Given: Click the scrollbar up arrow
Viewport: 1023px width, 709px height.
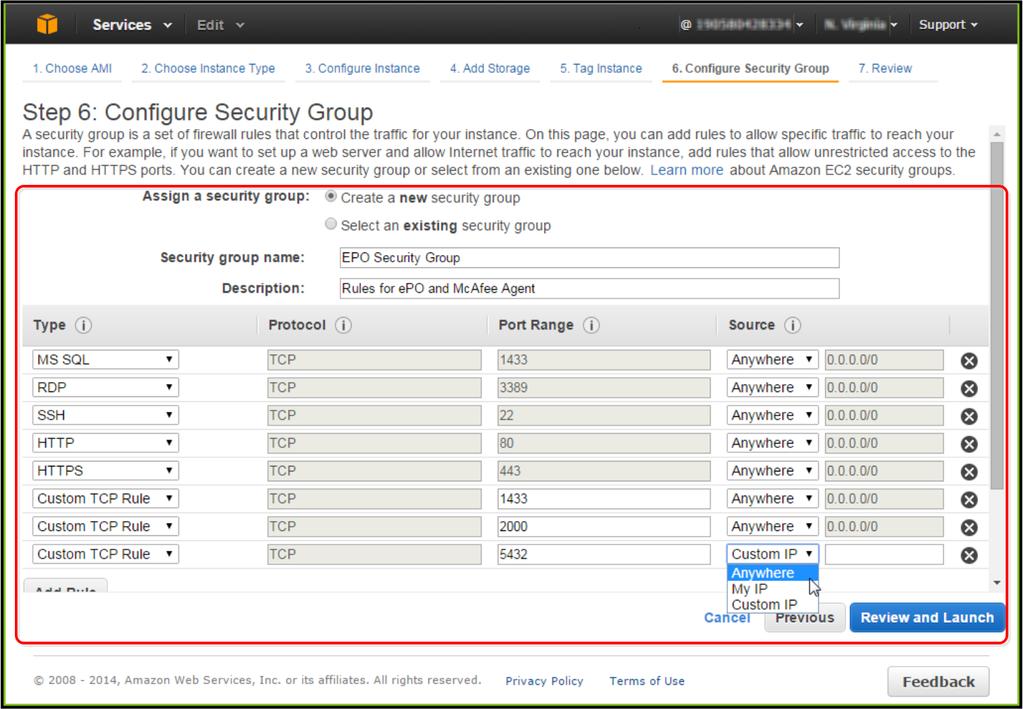Looking at the screenshot, I should [x=996, y=134].
